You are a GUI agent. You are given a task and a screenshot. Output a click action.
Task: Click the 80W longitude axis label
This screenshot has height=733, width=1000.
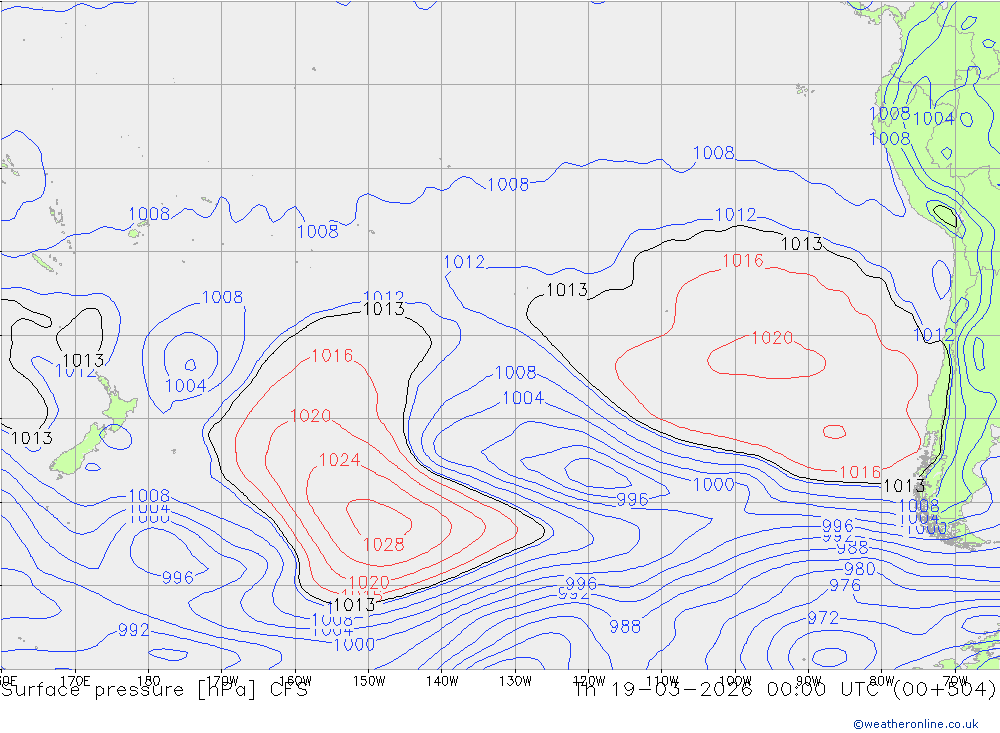coord(882,681)
